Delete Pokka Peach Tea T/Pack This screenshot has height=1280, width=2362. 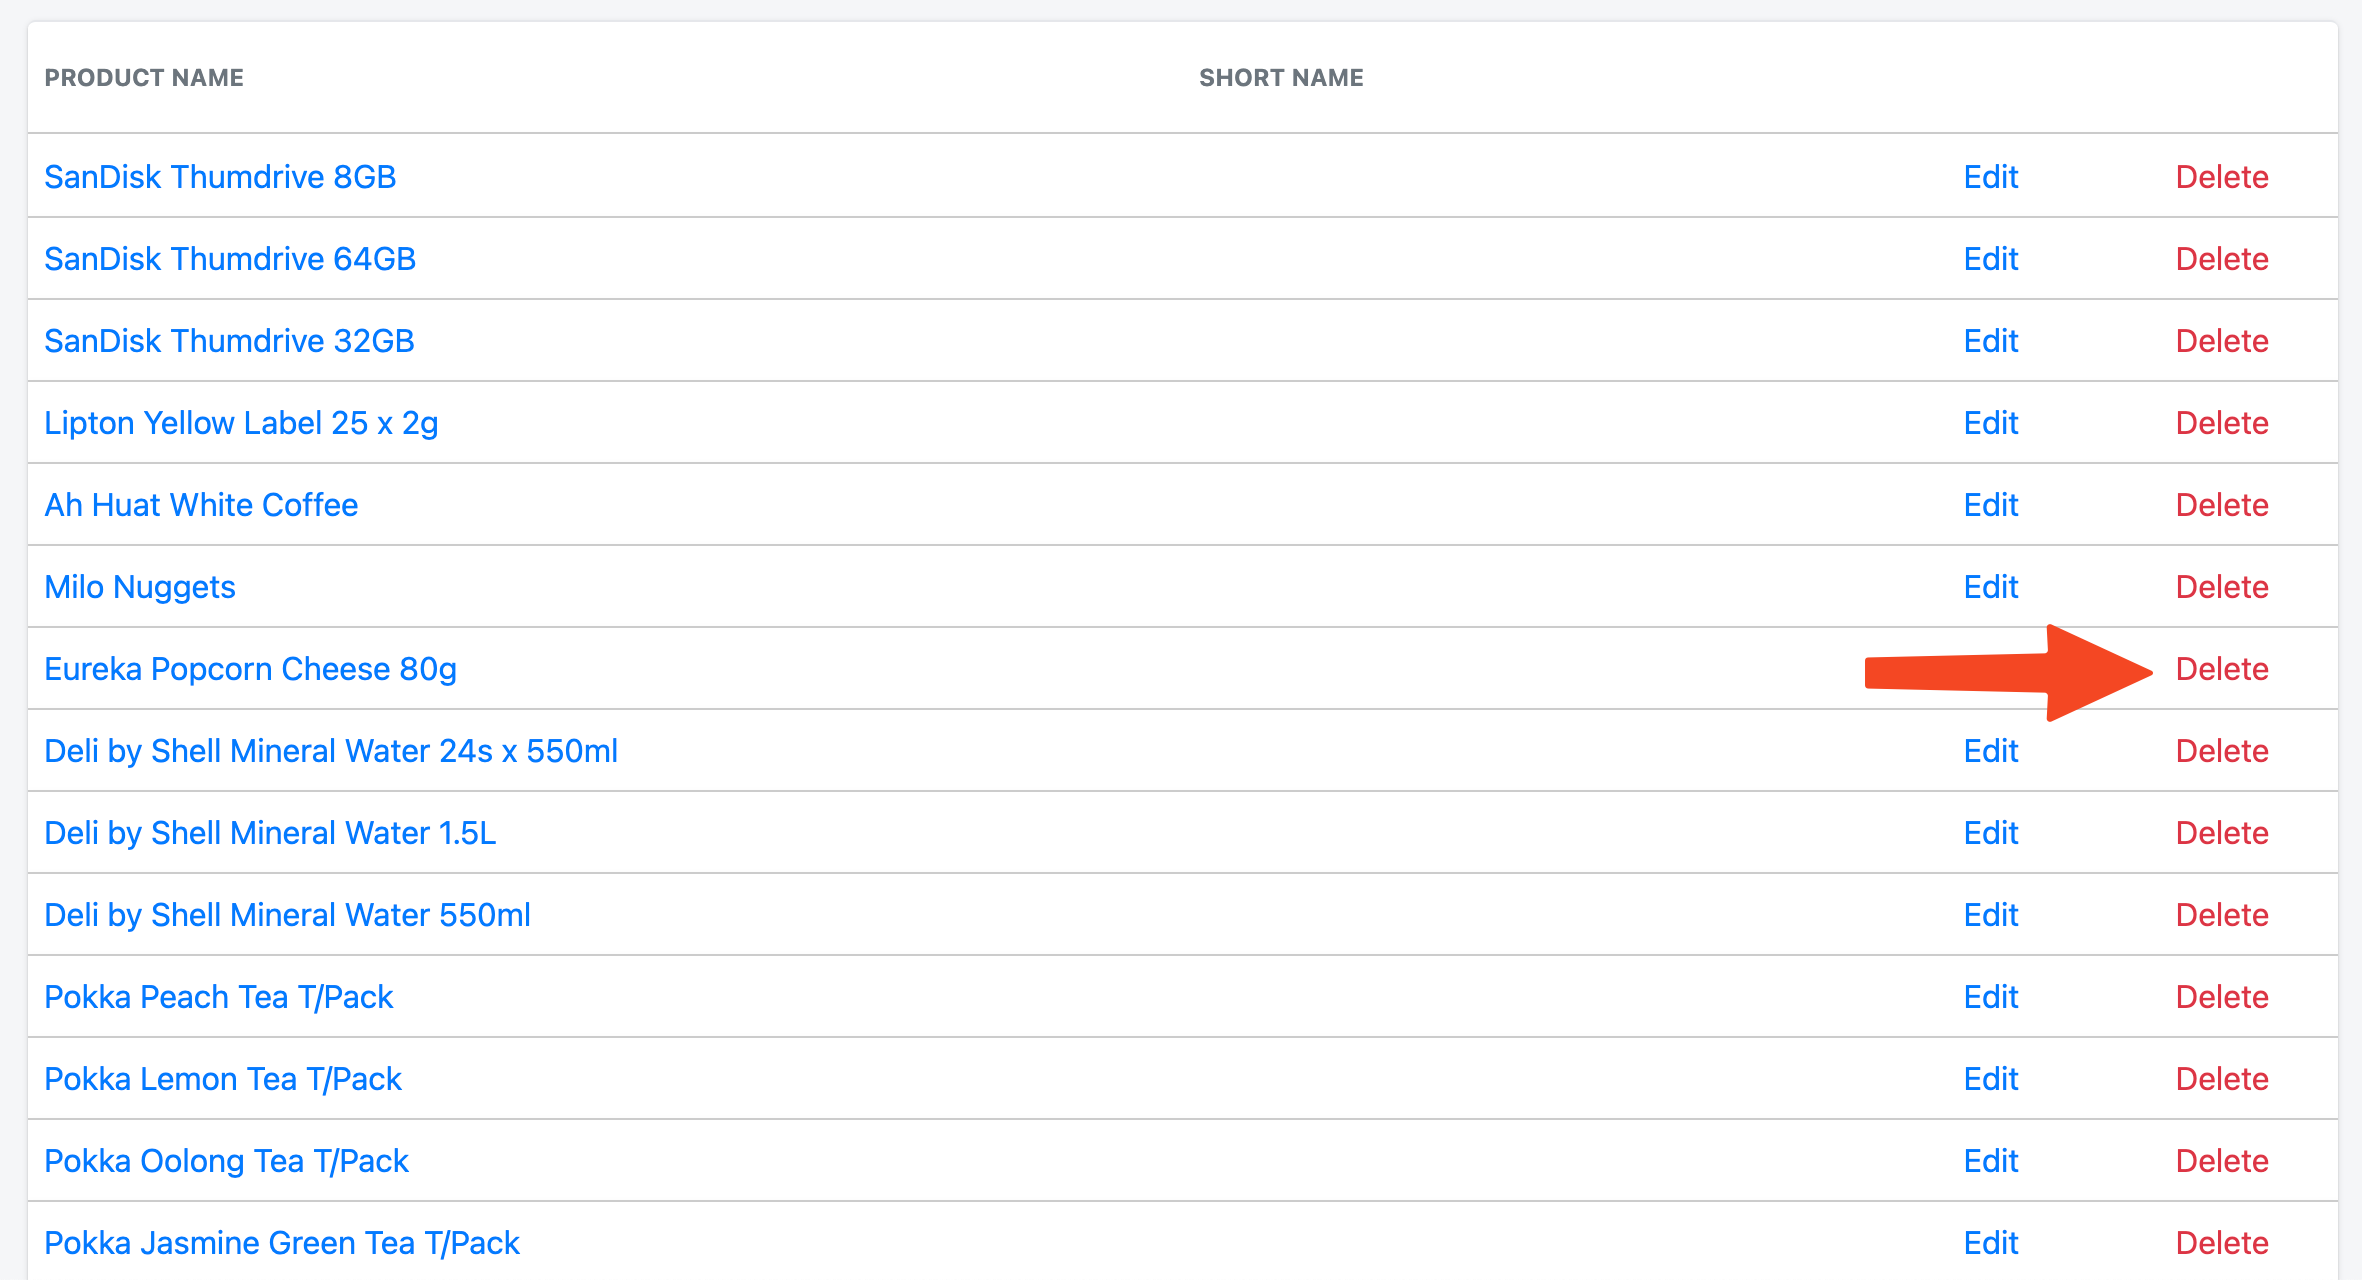click(2222, 997)
